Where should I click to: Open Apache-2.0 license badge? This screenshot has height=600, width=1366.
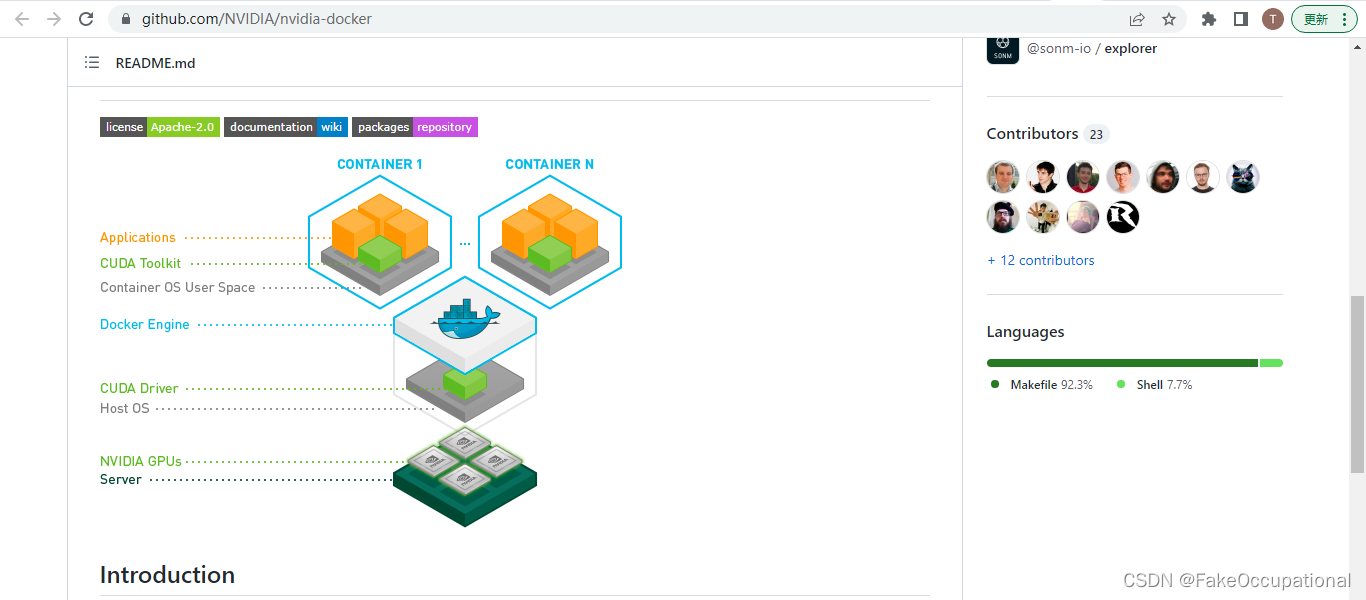coord(160,127)
